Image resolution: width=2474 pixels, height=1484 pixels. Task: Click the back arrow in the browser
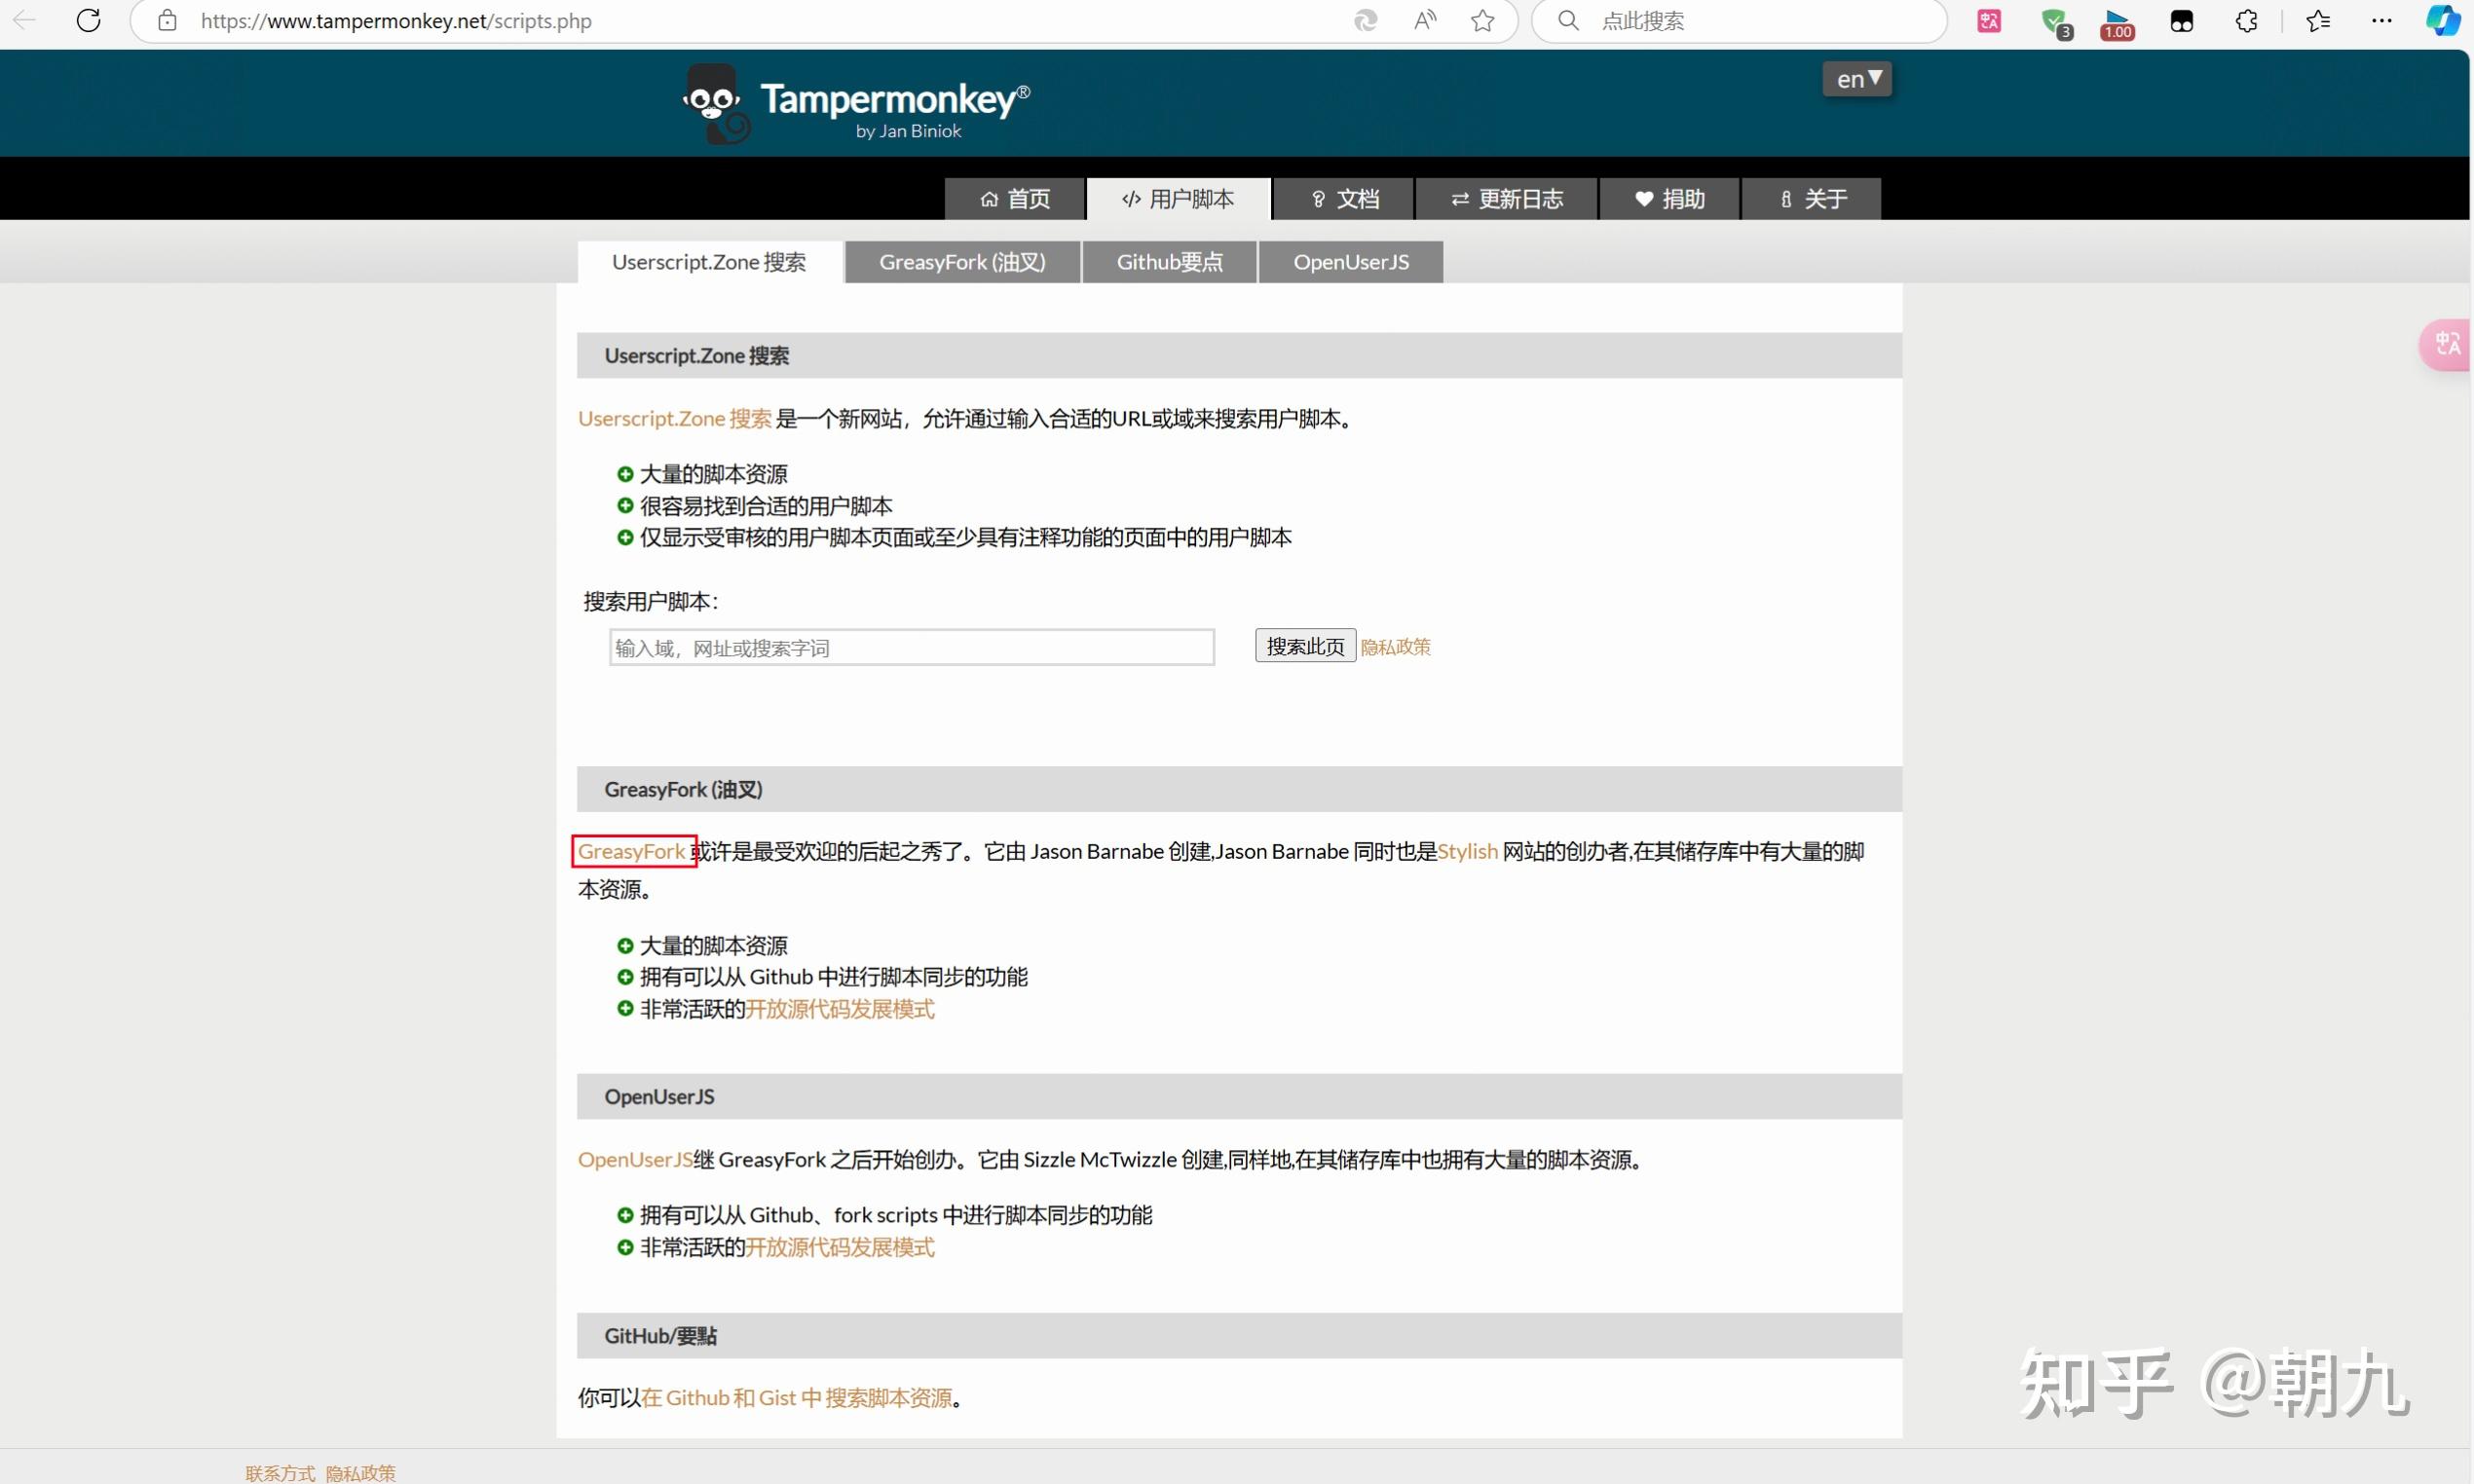25,20
